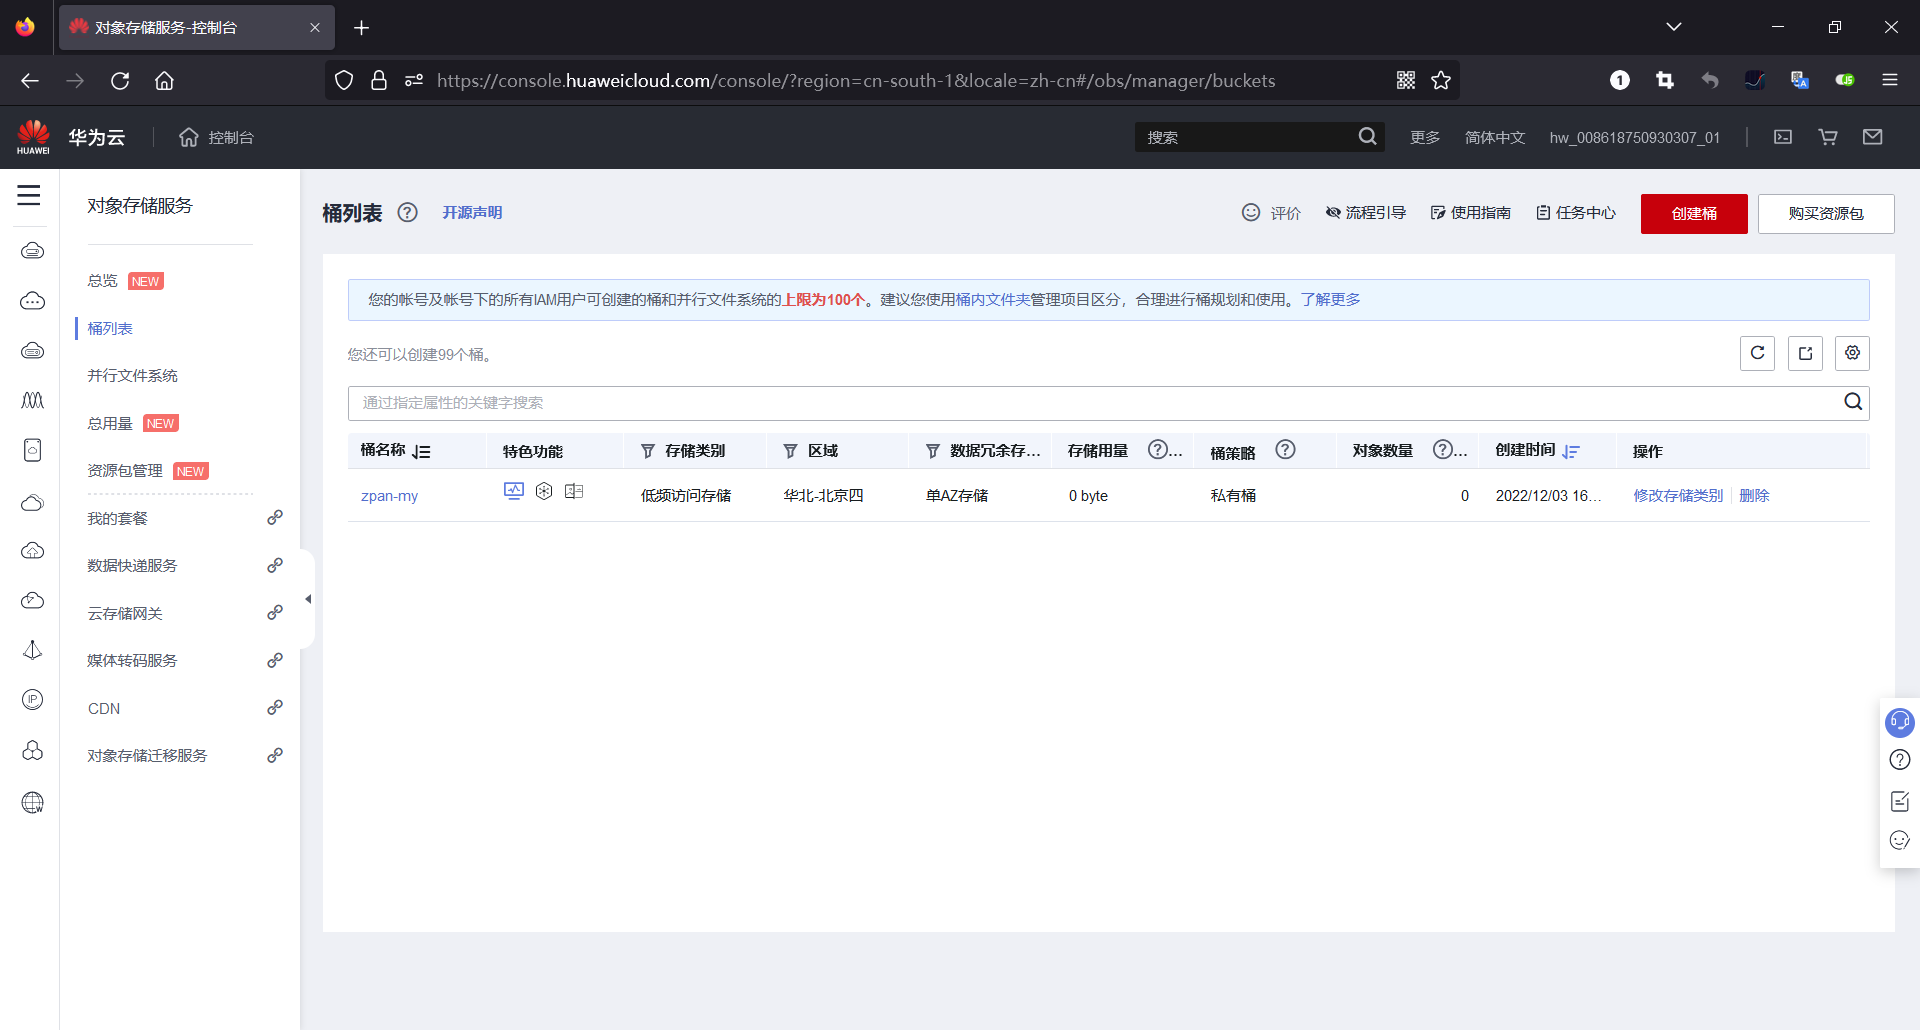Screen dimensions: 1920x1030
Task: Go to 总览 in the sidebar
Action: click(103, 281)
